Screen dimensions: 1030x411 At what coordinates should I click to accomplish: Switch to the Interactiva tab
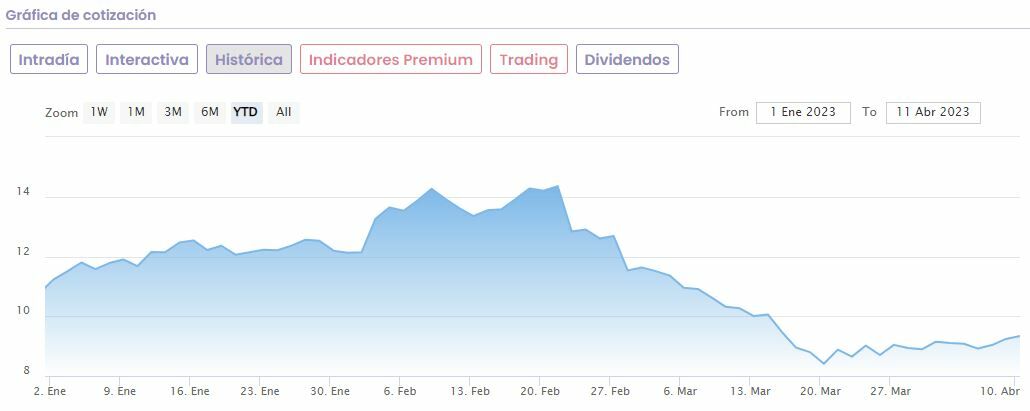coord(147,59)
